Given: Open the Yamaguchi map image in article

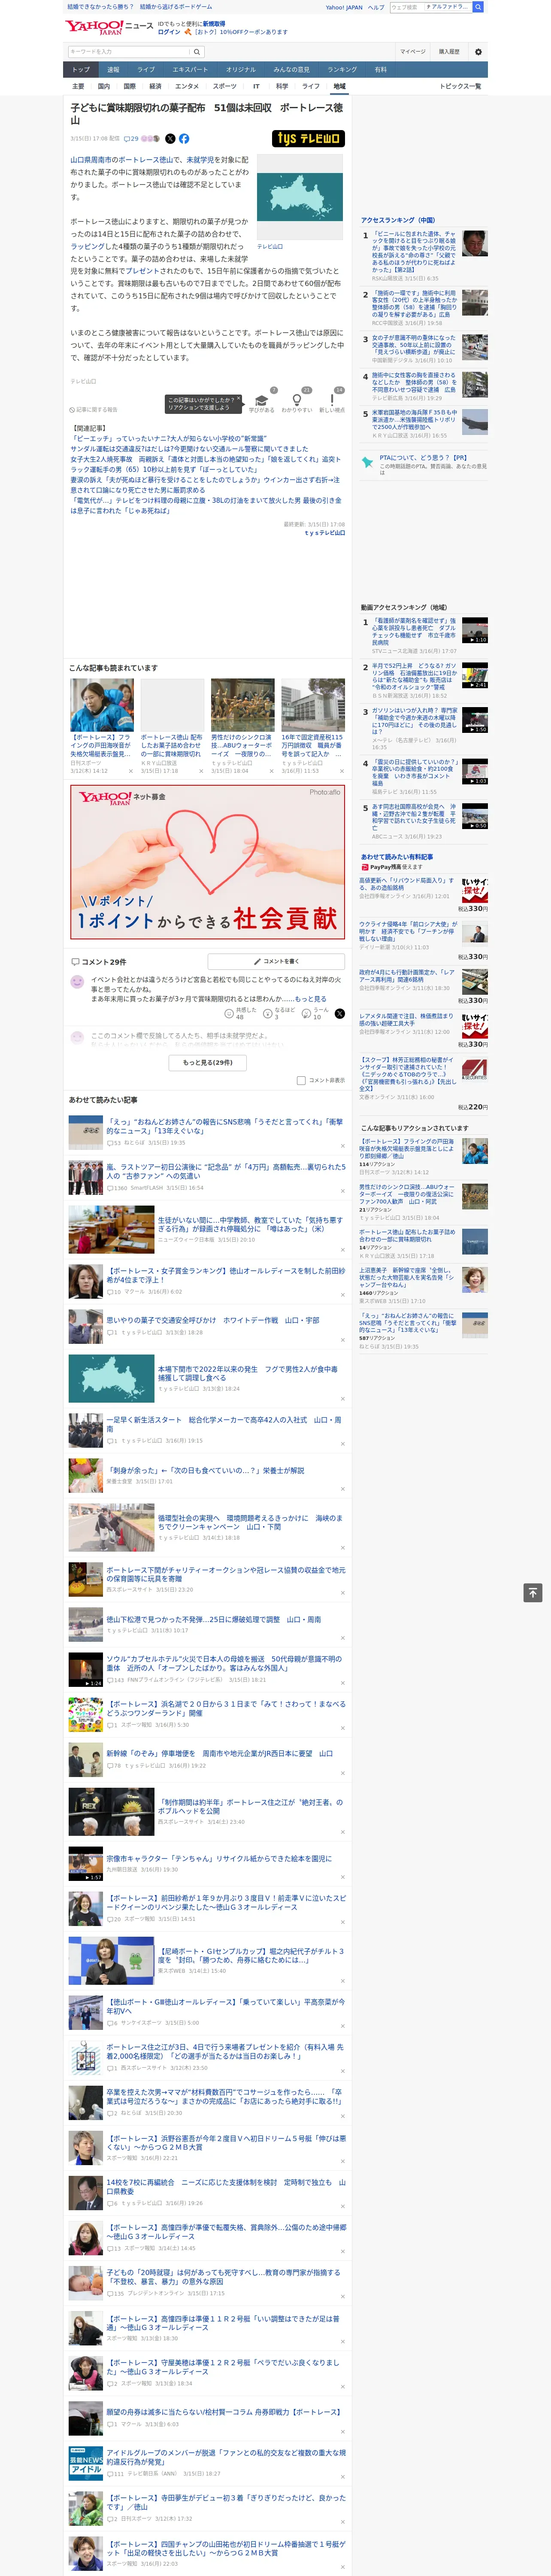Looking at the screenshot, I should (300, 197).
